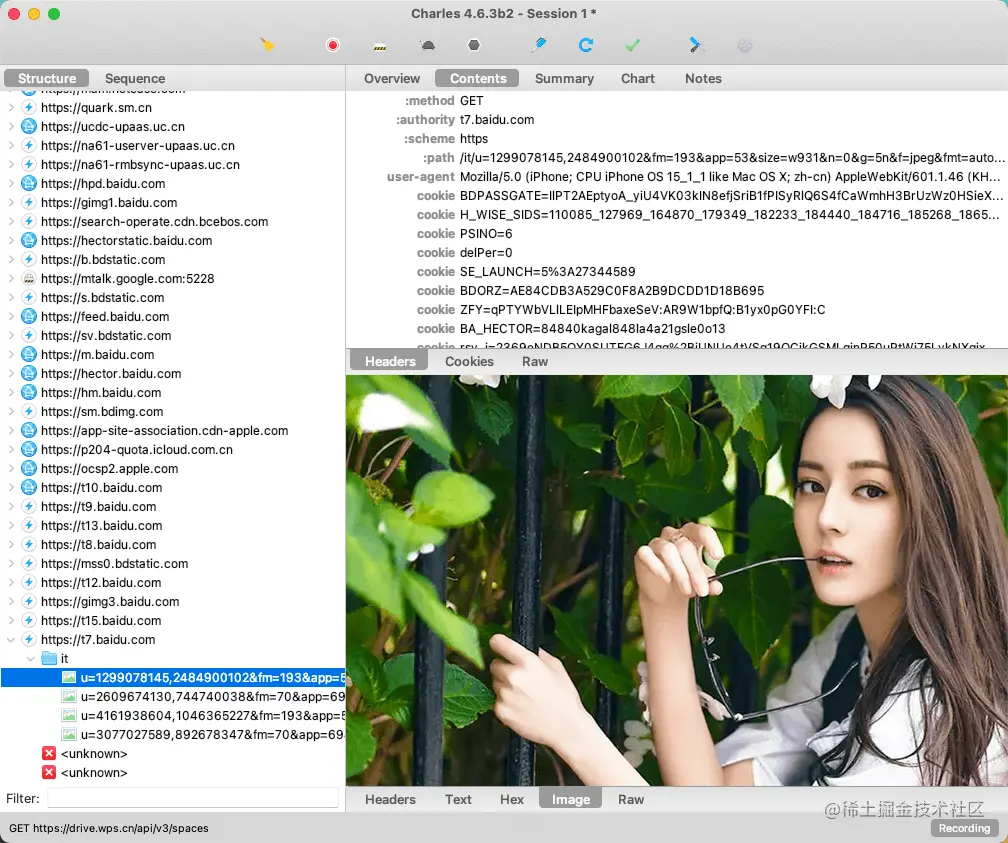Toggle SSL proxying toolbar icon
Image resolution: width=1008 pixels, height=843 pixels.
click(380, 46)
